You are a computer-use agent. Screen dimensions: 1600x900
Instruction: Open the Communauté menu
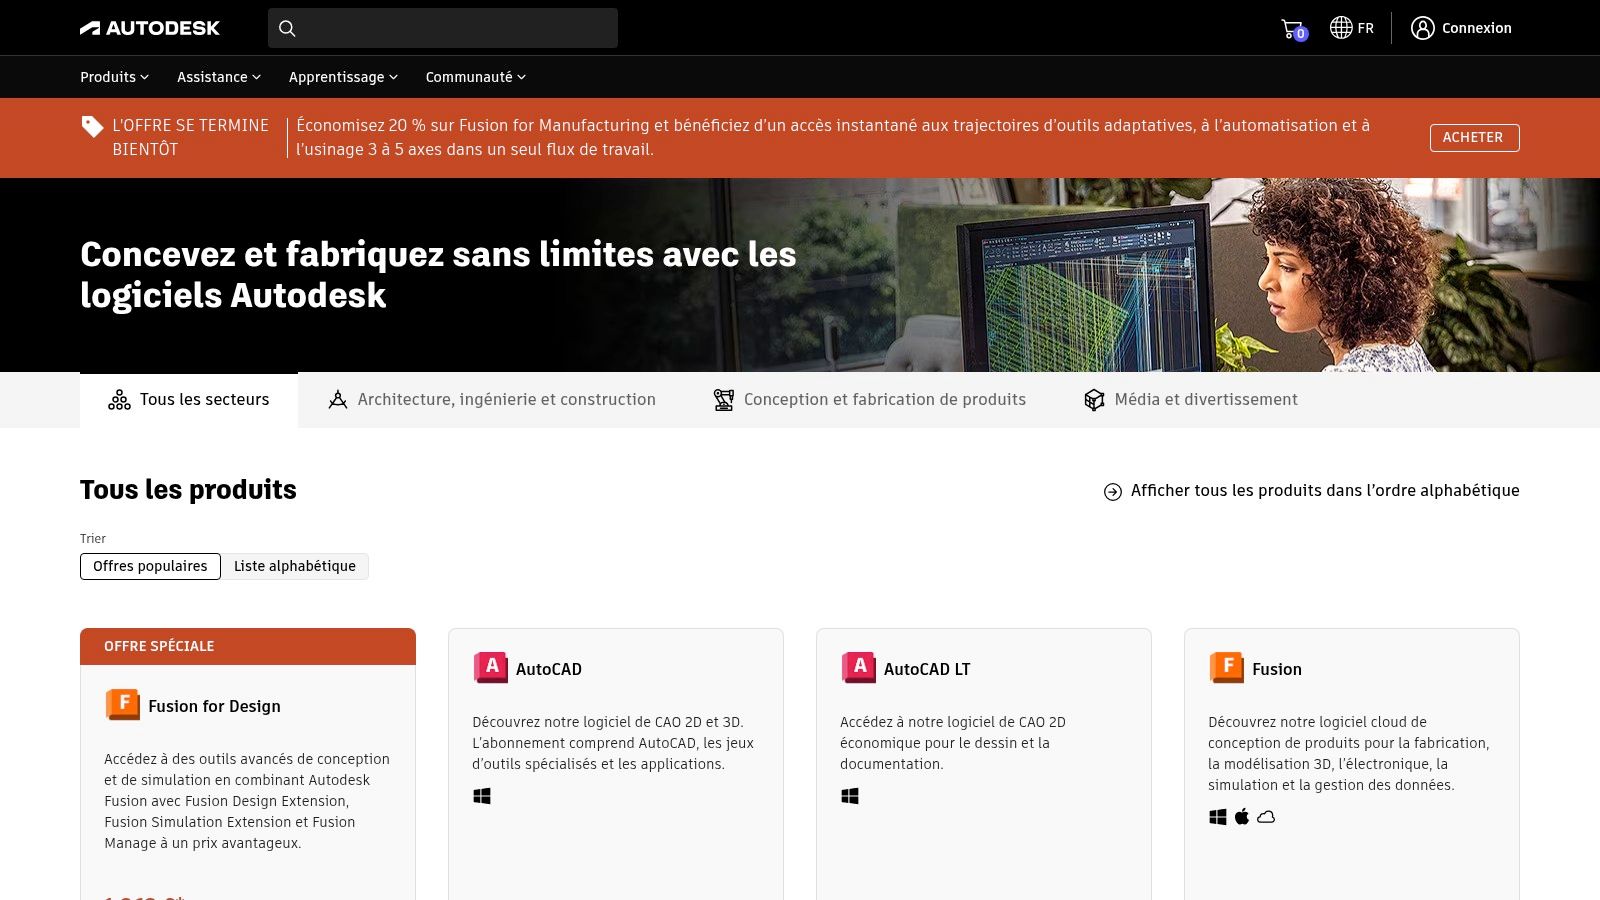474,76
